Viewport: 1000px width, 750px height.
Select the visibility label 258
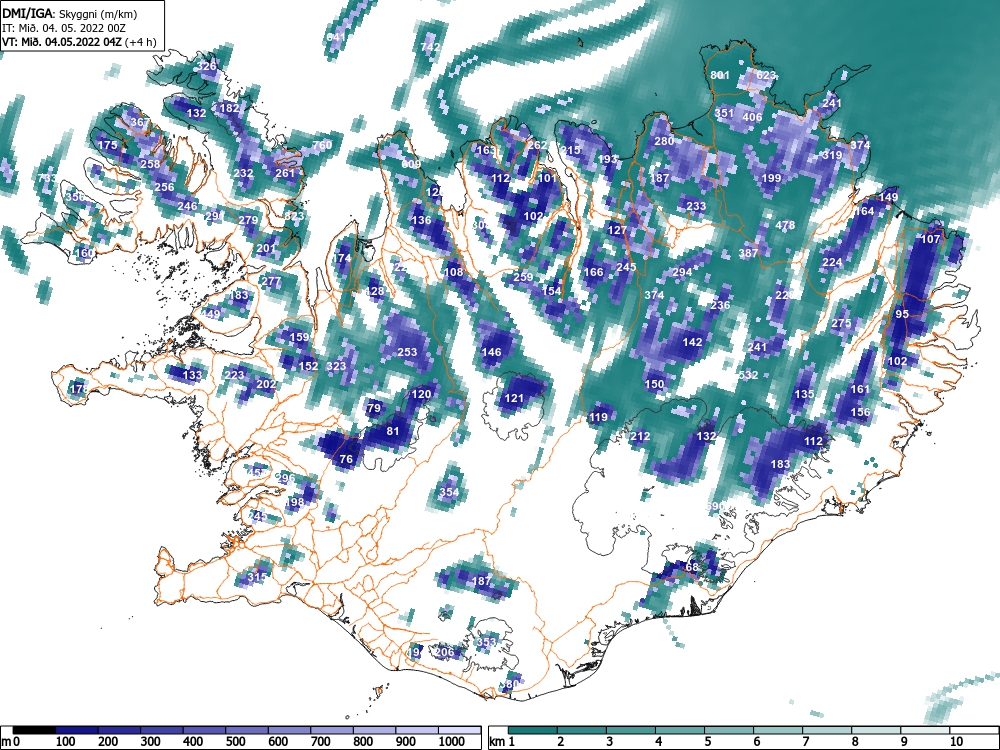coord(150,164)
